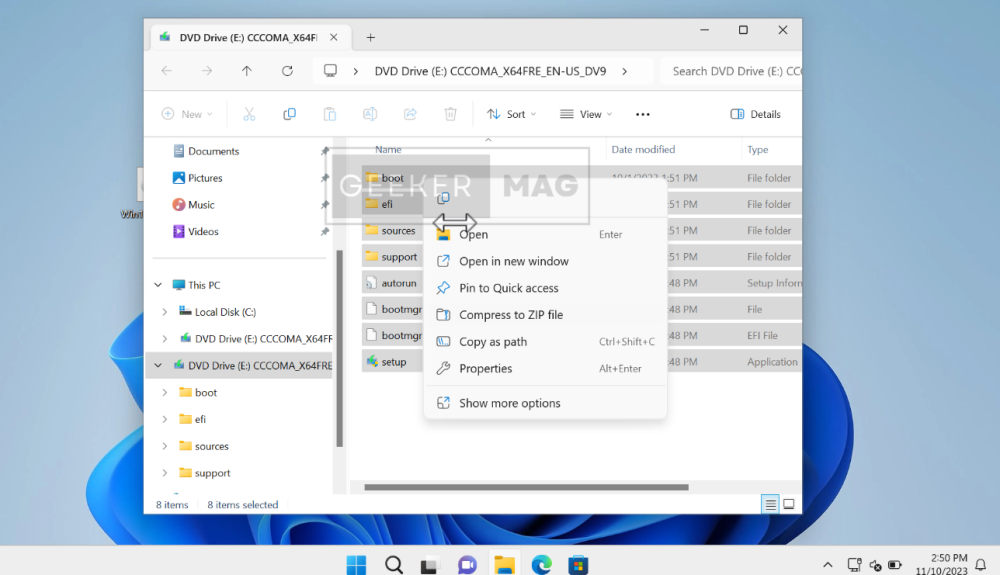1000x575 pixels.
Task: Expand the support folder in navigation tree
Action: pyautogui.click(x=165, y=473)
